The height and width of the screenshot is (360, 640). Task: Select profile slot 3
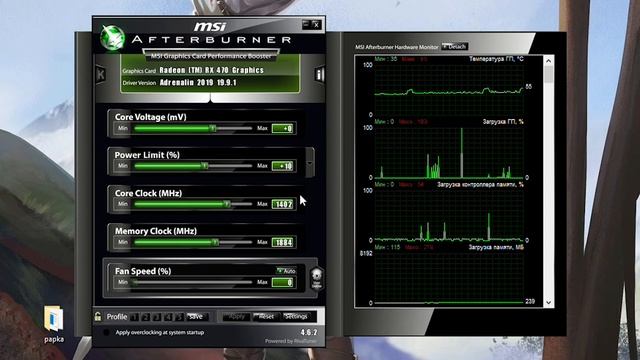(157, 317)
